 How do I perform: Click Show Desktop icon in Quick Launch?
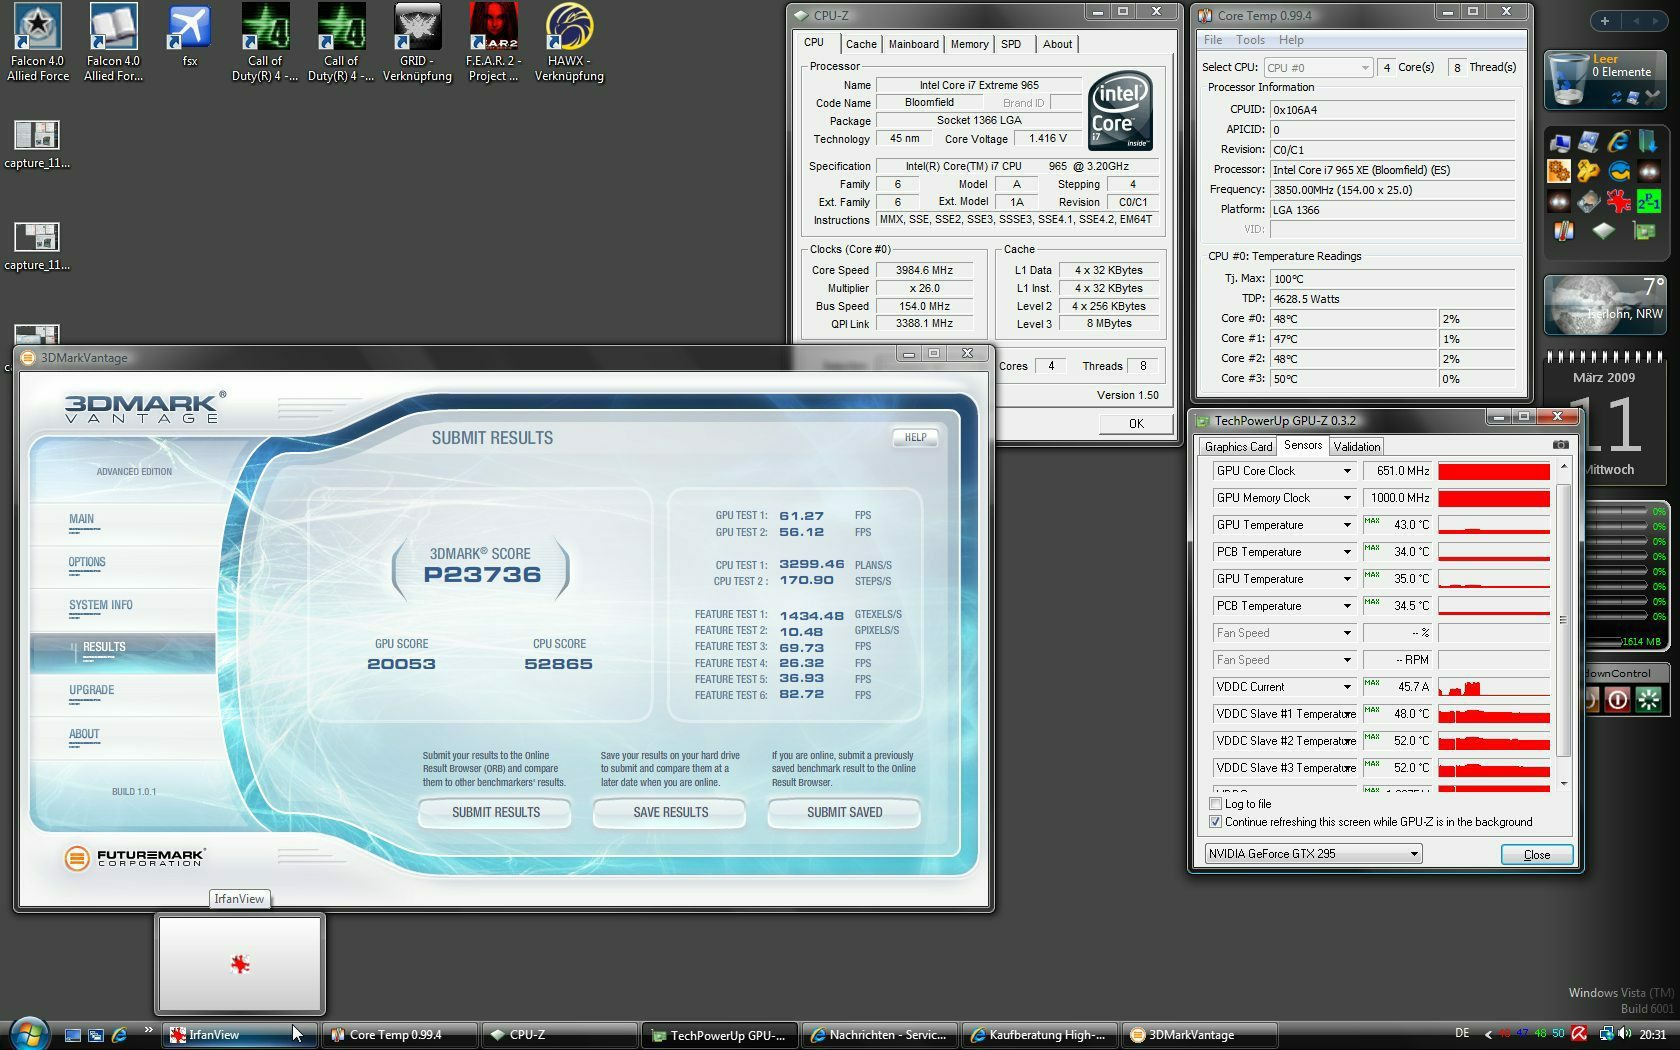point(72,1035)
